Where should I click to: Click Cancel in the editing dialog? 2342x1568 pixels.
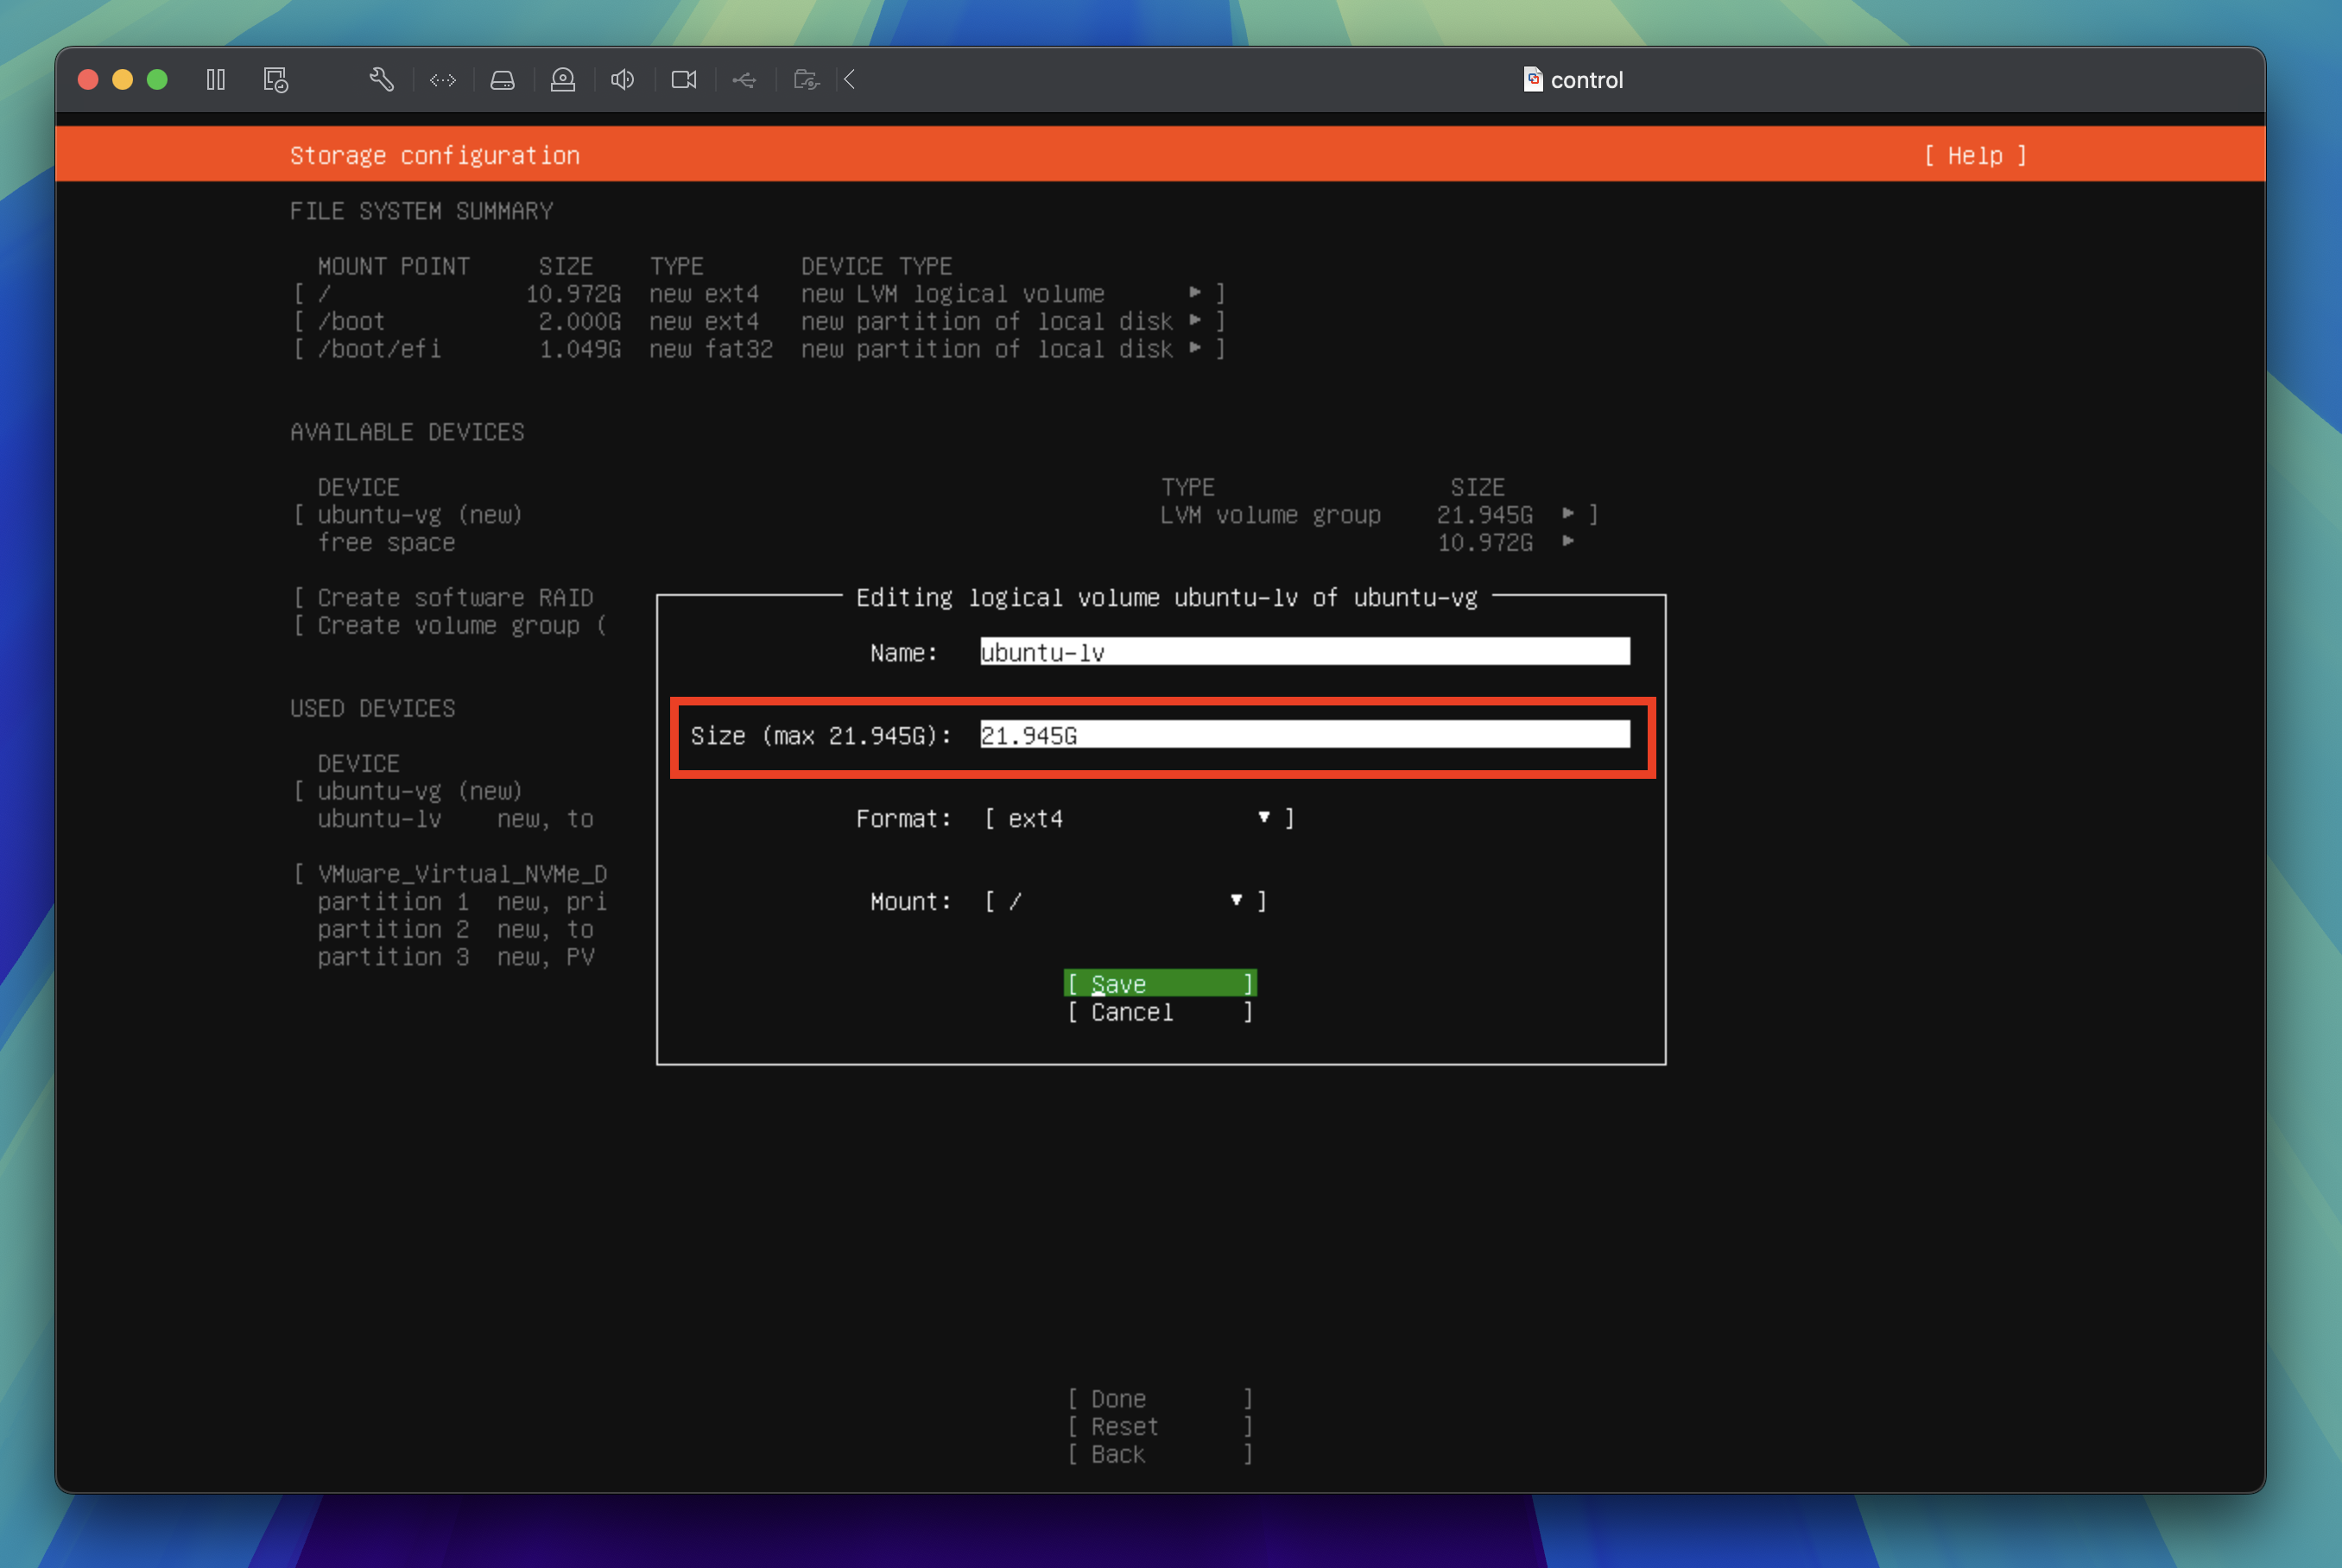(1159, 1011)
